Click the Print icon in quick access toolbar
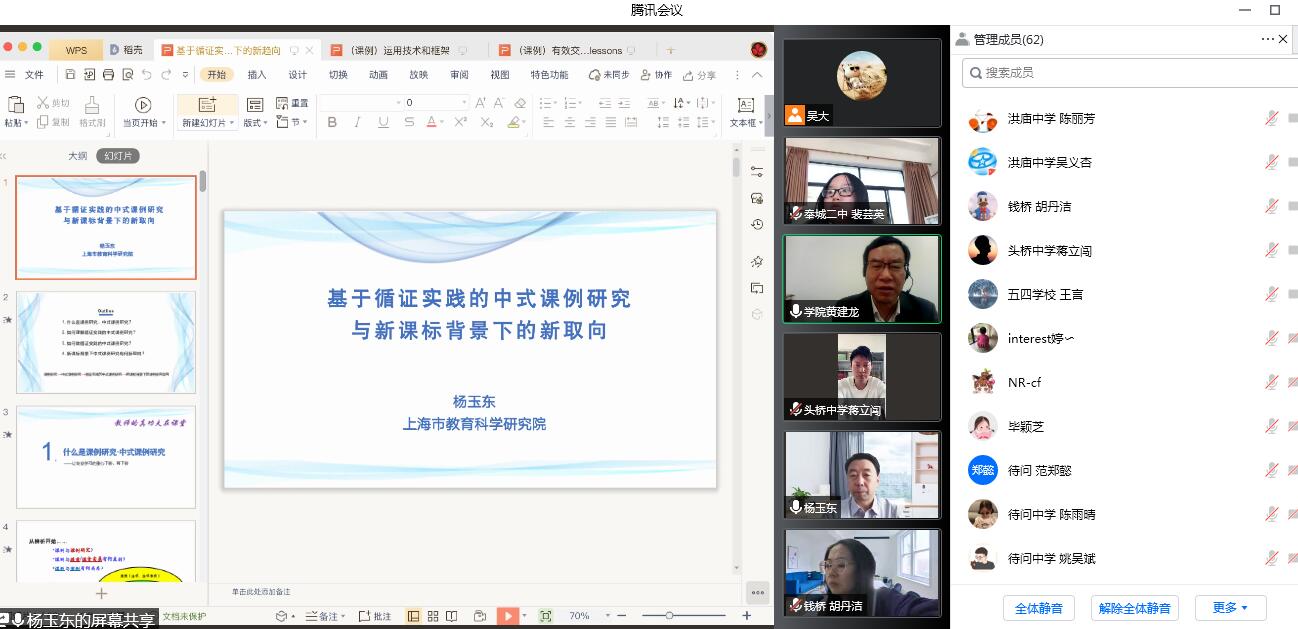Viewport: 1298px width, 629px height. click(108, 75)
